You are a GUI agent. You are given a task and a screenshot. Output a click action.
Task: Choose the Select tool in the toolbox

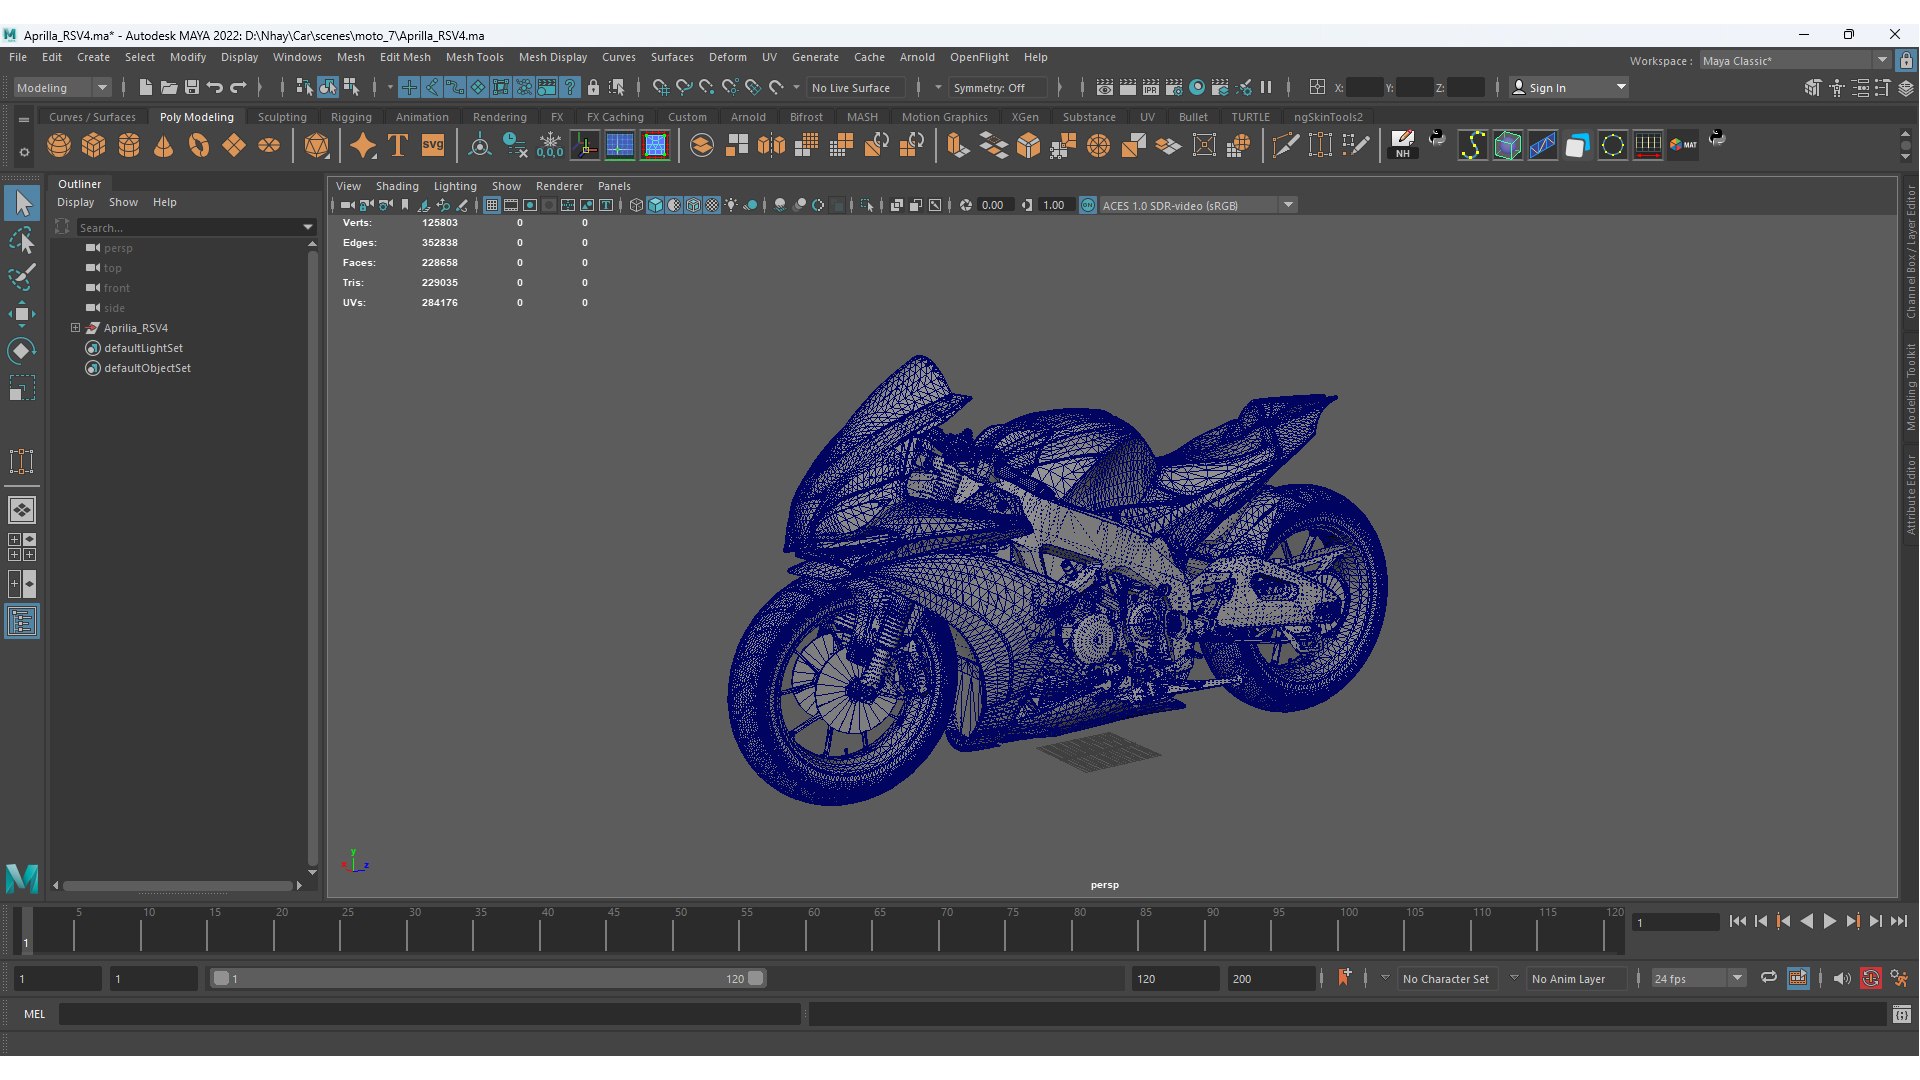(x=22, y=204)
